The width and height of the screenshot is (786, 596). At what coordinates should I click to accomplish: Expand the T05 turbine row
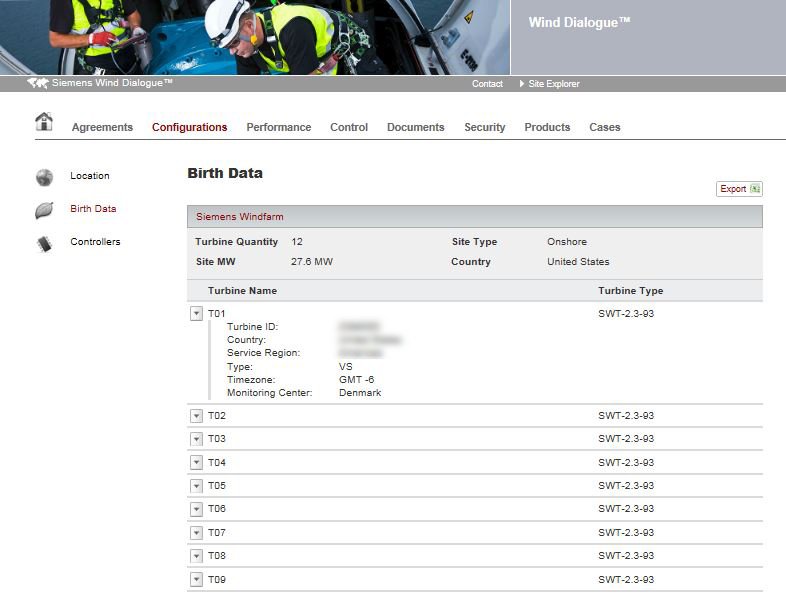coord(196,486)
